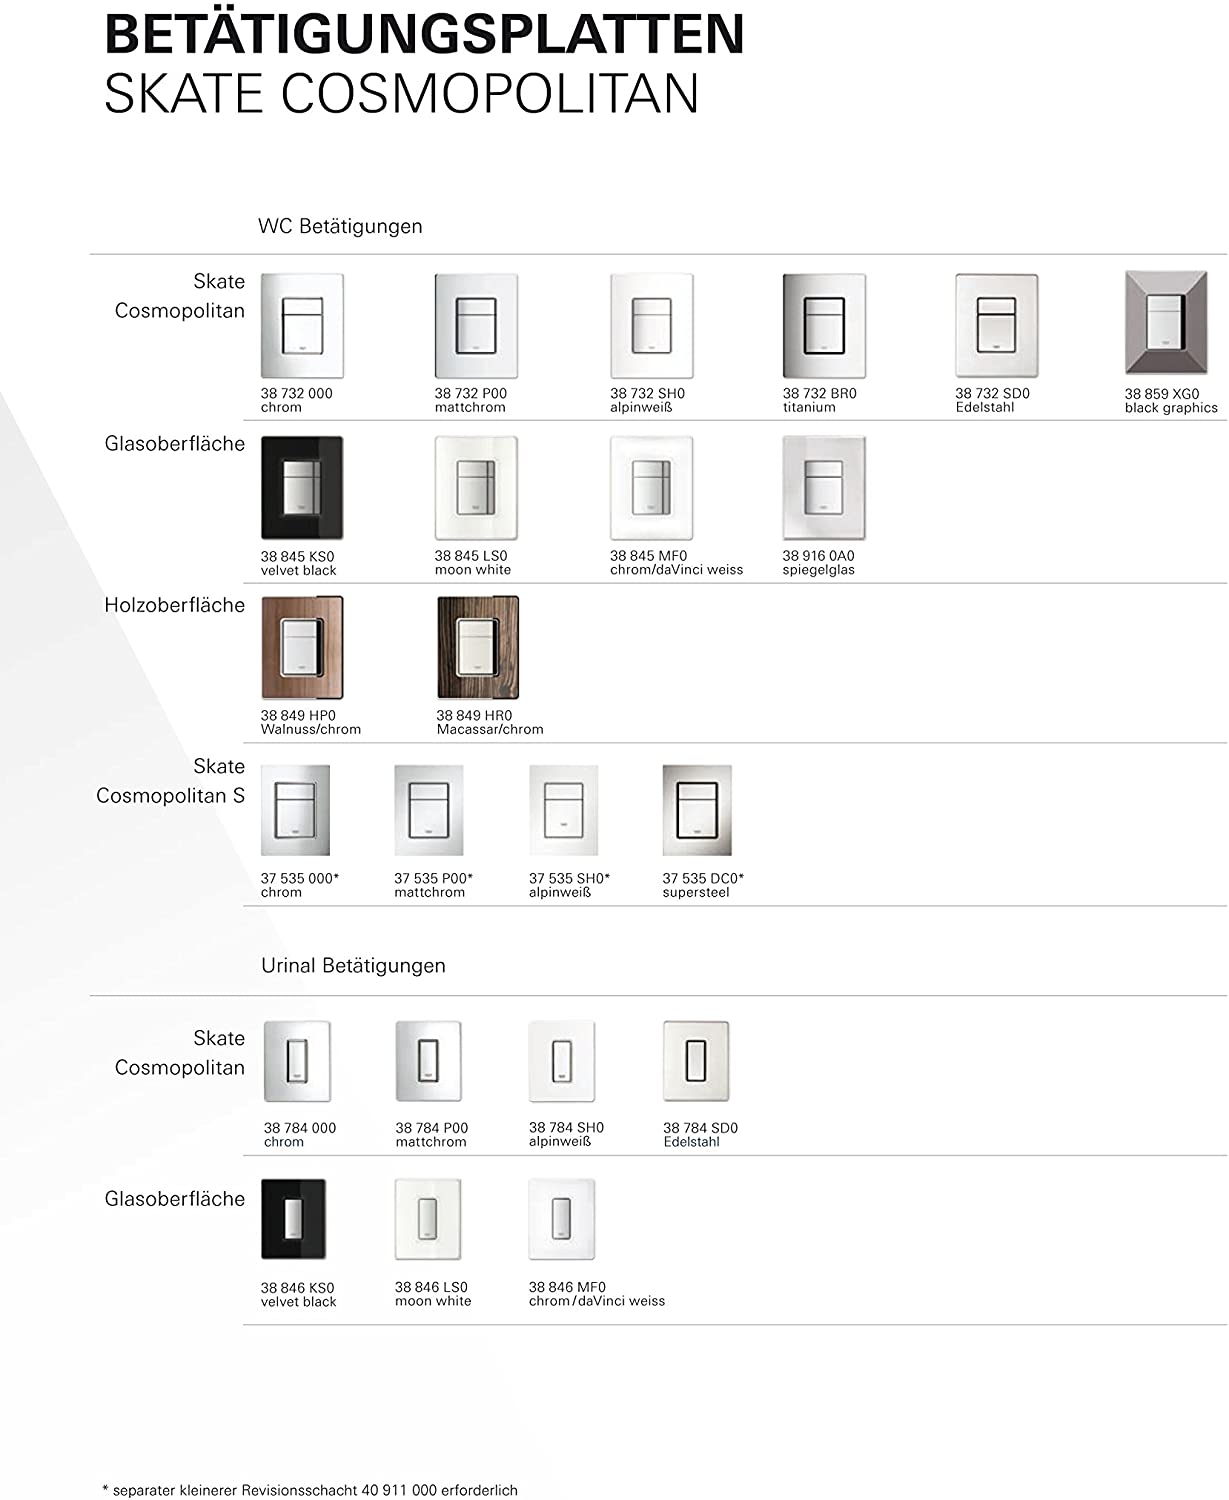Select the 38 732 P00 mattchrom plate image
The image size is (1229, 1500).
[476, 326]
